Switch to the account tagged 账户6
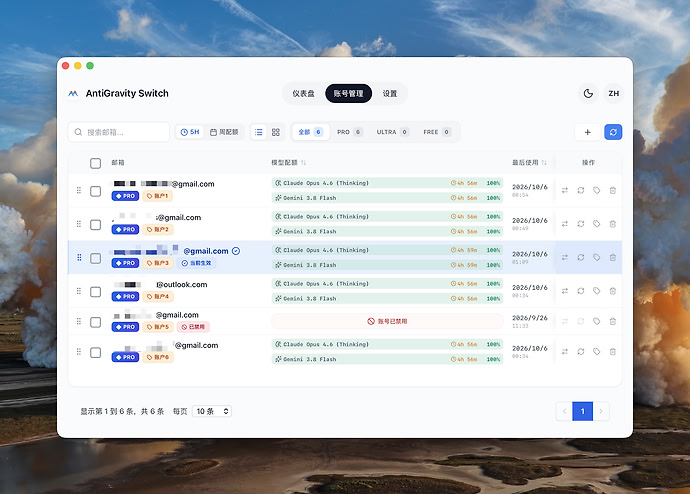 565,351
